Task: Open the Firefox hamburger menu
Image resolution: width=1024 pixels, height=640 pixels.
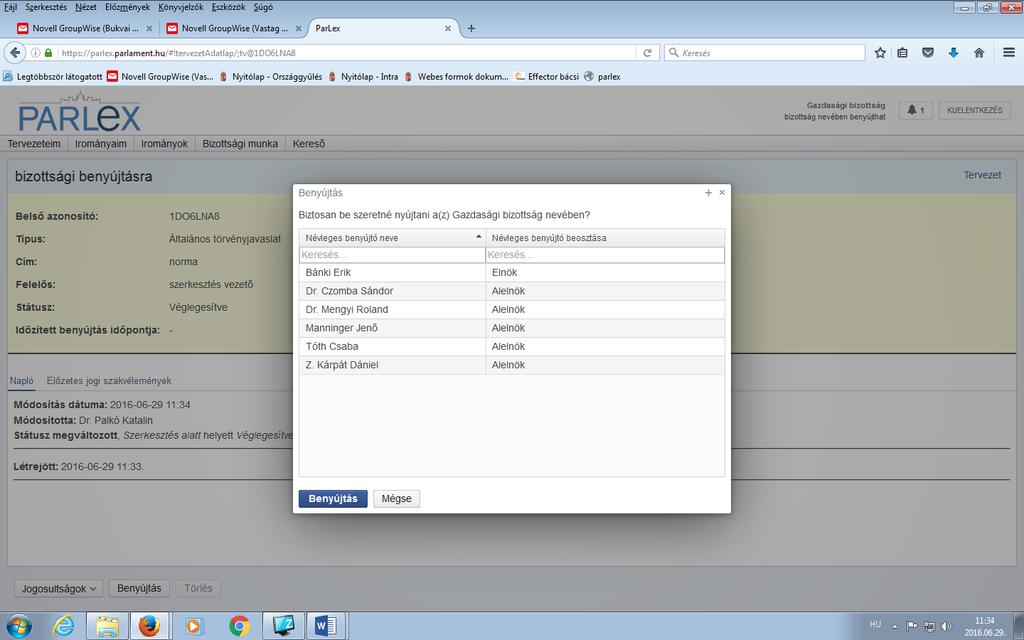Action: pos(1009,53)
